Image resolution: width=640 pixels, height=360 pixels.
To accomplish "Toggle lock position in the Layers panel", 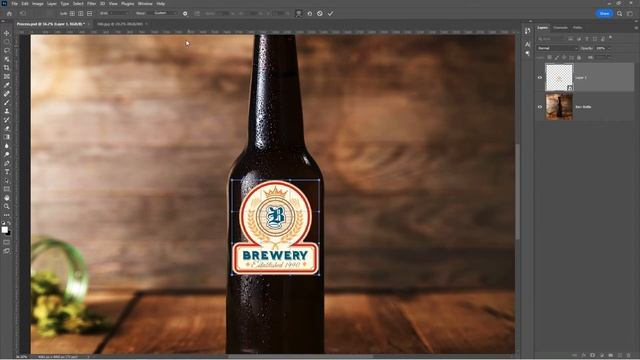I will click(564, 58).
